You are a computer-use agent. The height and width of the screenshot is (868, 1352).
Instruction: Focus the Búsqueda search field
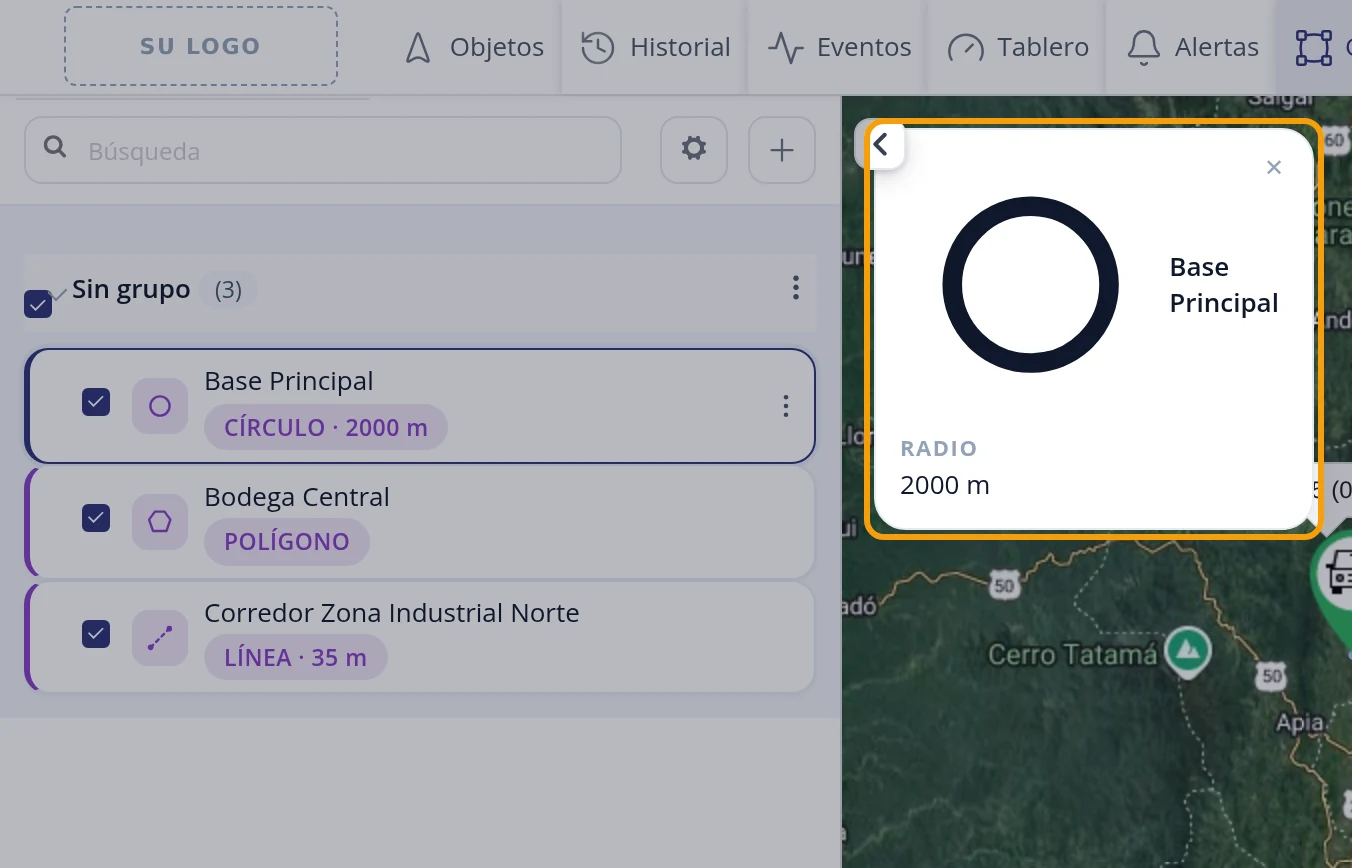point(323,150)
